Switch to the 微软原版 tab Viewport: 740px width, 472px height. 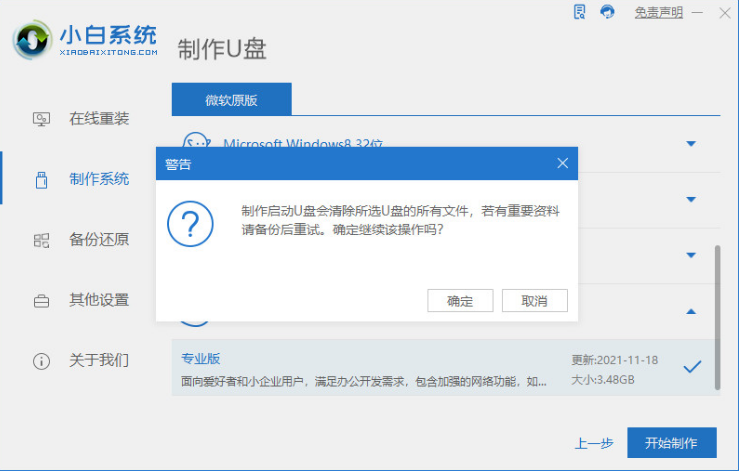point(231,99)
